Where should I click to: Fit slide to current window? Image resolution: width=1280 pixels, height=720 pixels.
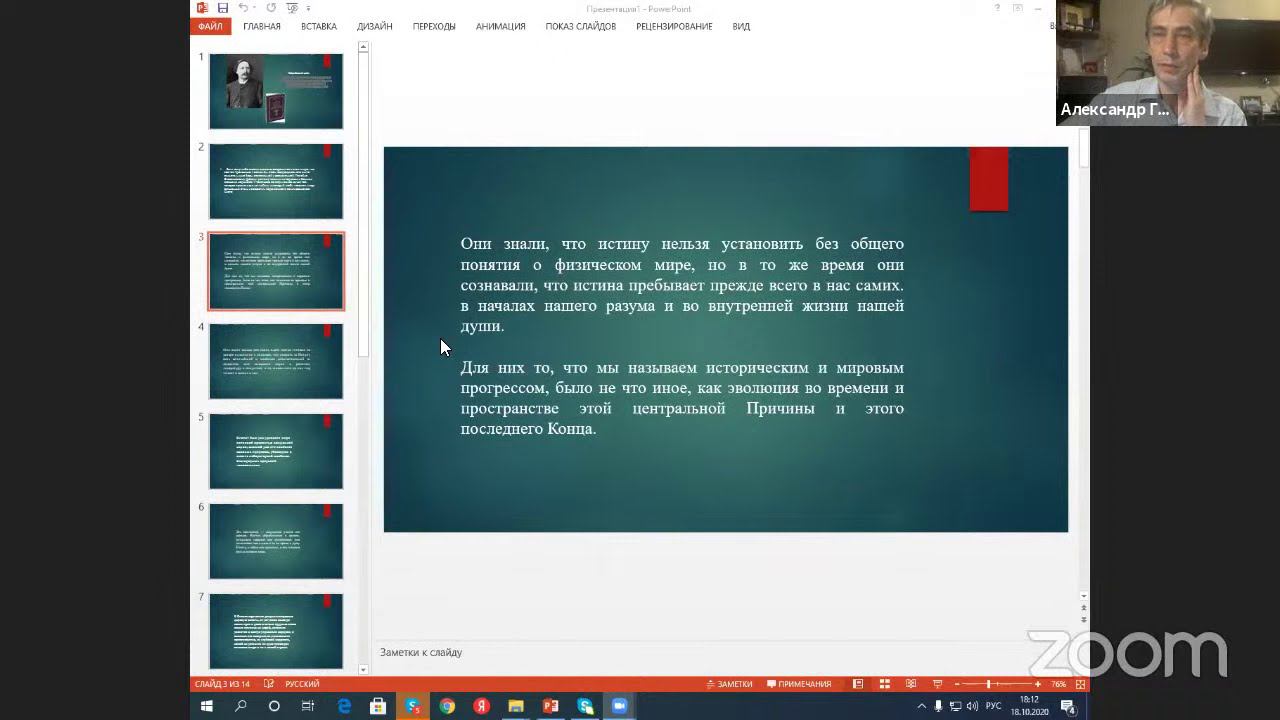click(x=1080, y=684)
